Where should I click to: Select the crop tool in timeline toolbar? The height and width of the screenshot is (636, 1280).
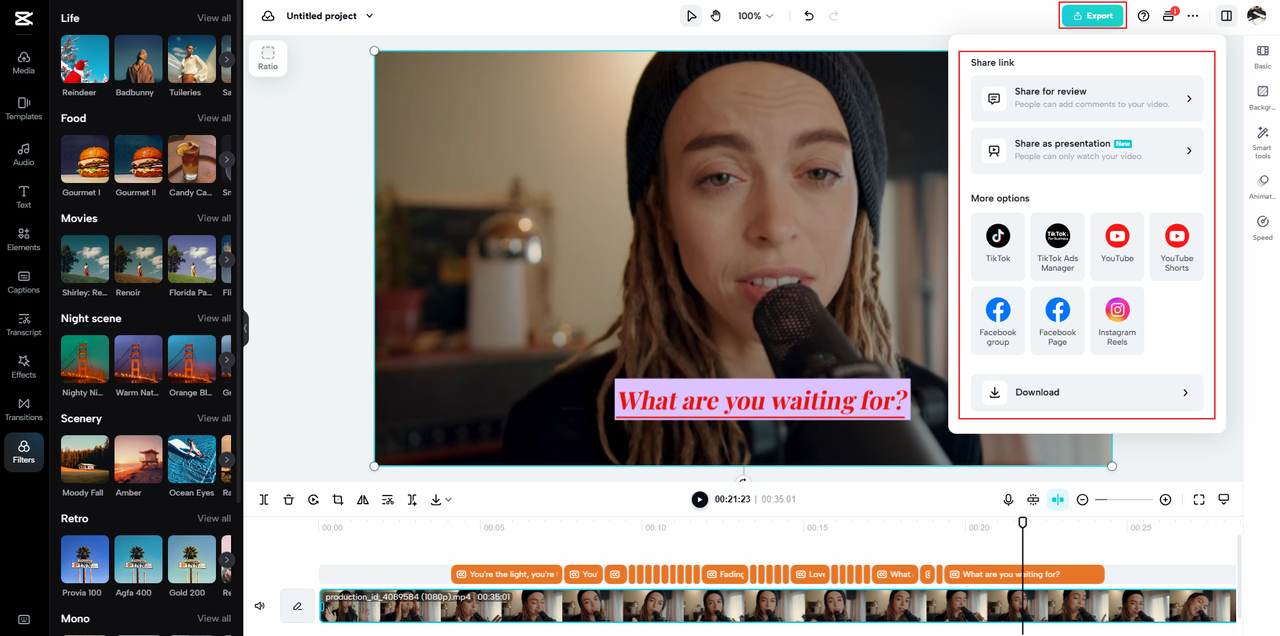pos(338,500)
